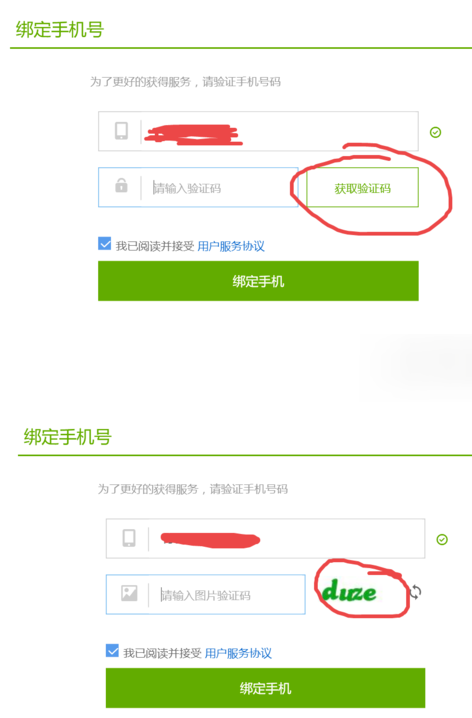The image size is (472, 718).
Task: Click the phone icon in the top form
Action: coord(121,131)
